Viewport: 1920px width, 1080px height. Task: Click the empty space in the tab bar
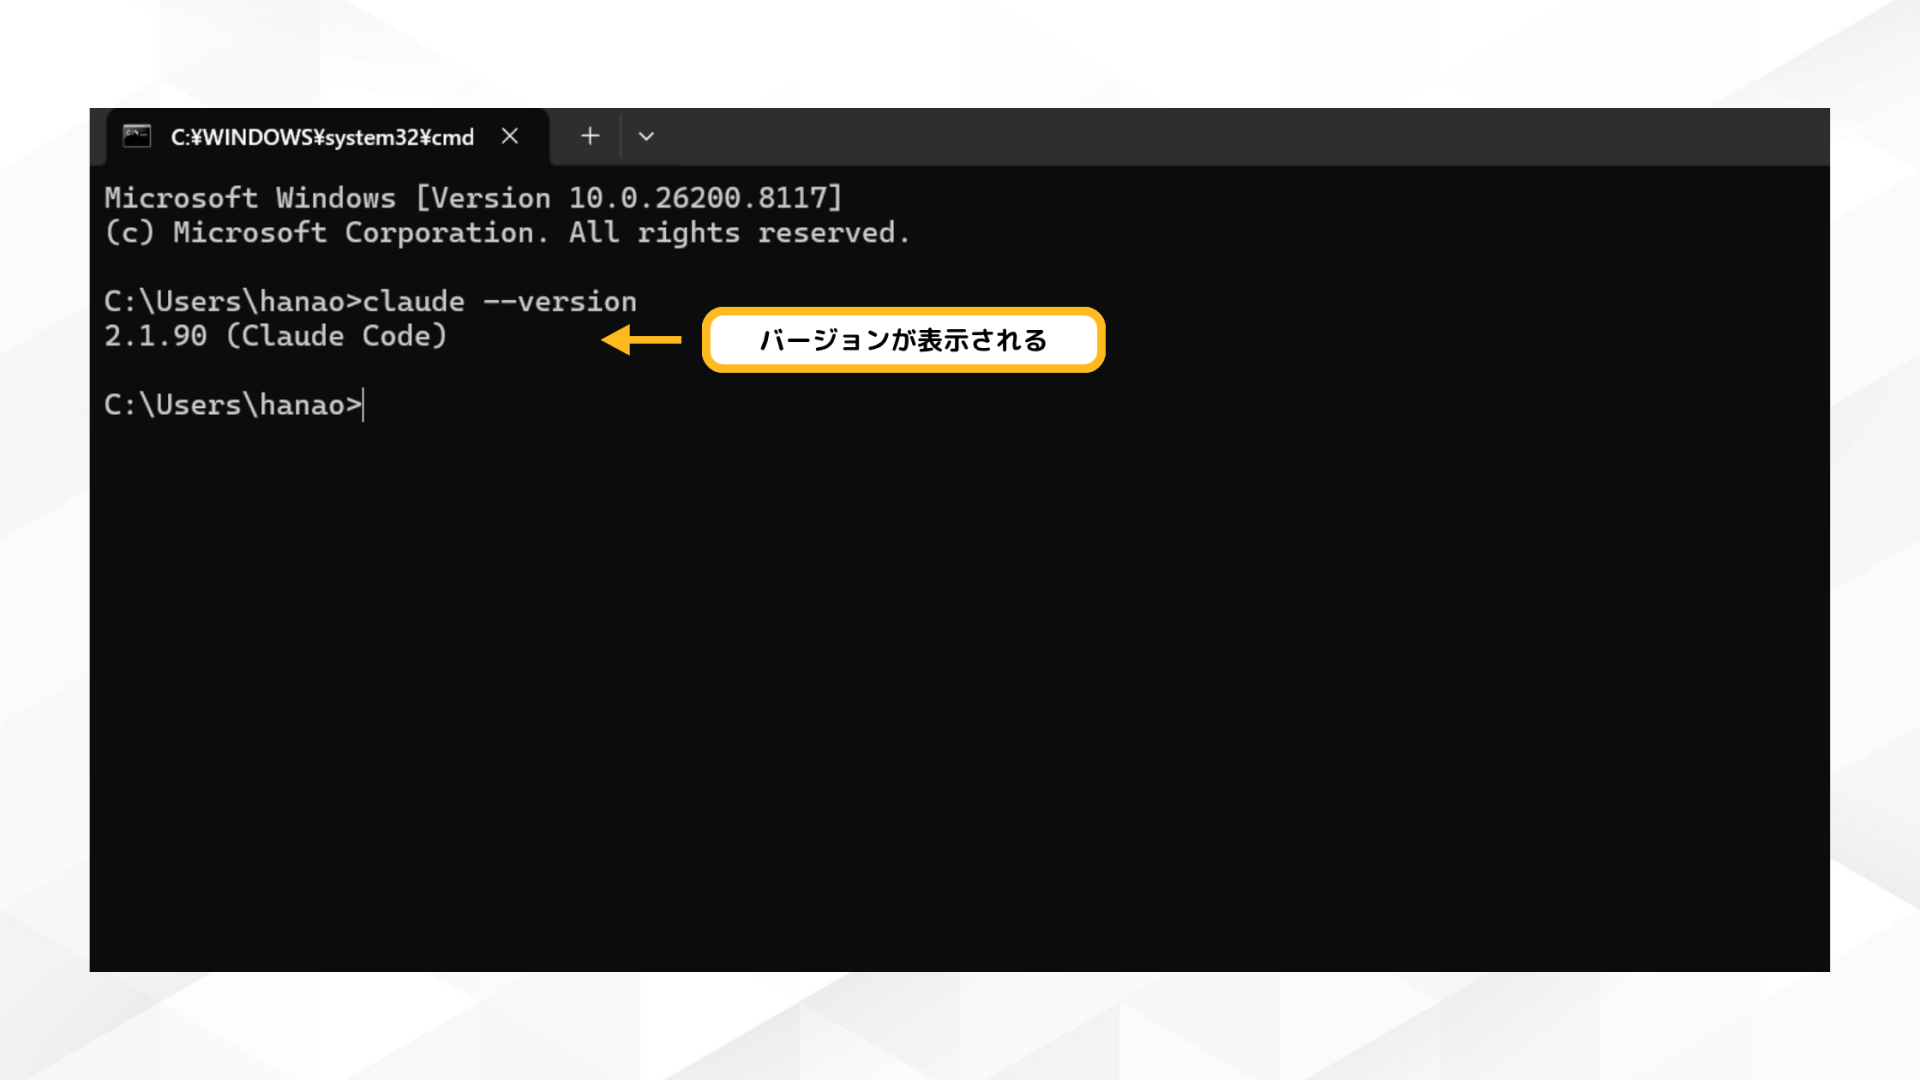[1200, 136]
